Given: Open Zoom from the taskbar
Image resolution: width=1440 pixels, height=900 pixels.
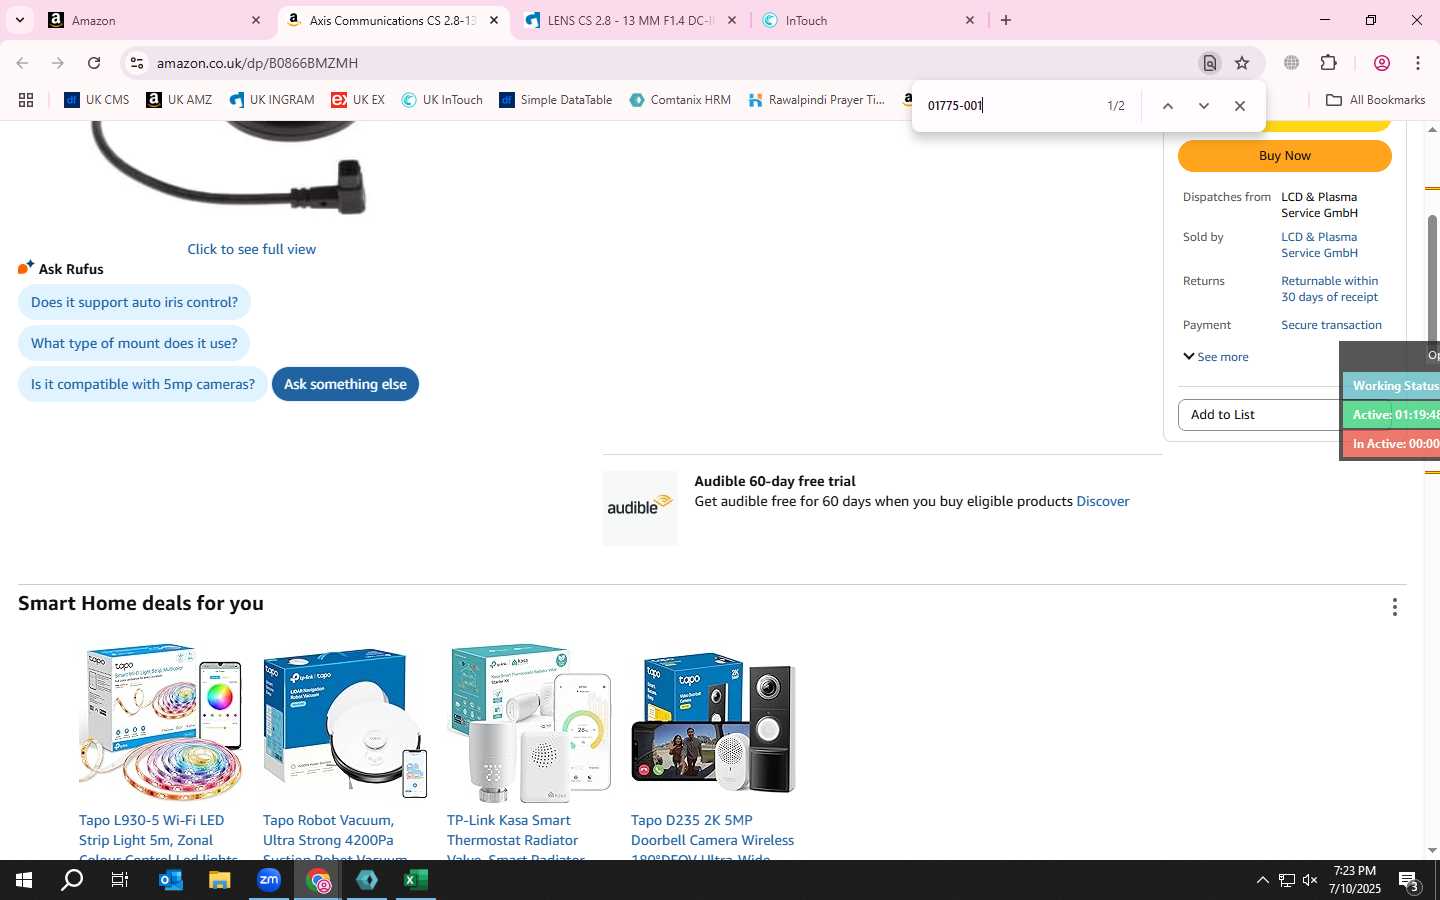Looking at the screenshot, I should click(x=269, y=881).
